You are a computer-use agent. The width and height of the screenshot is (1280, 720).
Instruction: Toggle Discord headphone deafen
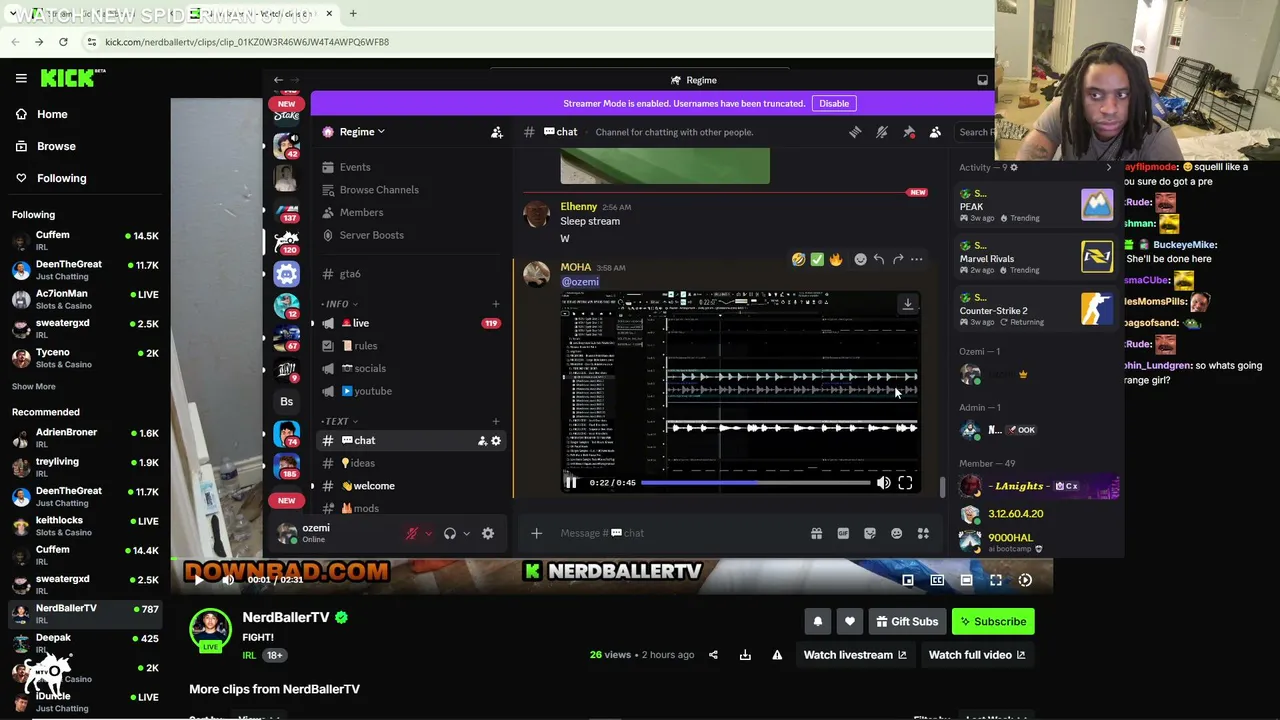click(450, 534)
